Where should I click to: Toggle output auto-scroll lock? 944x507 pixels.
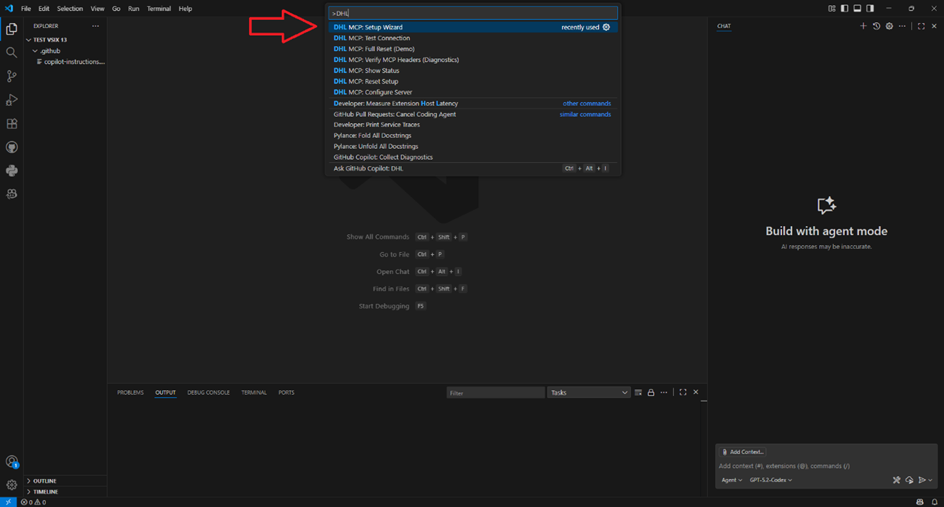pos(651,393)
